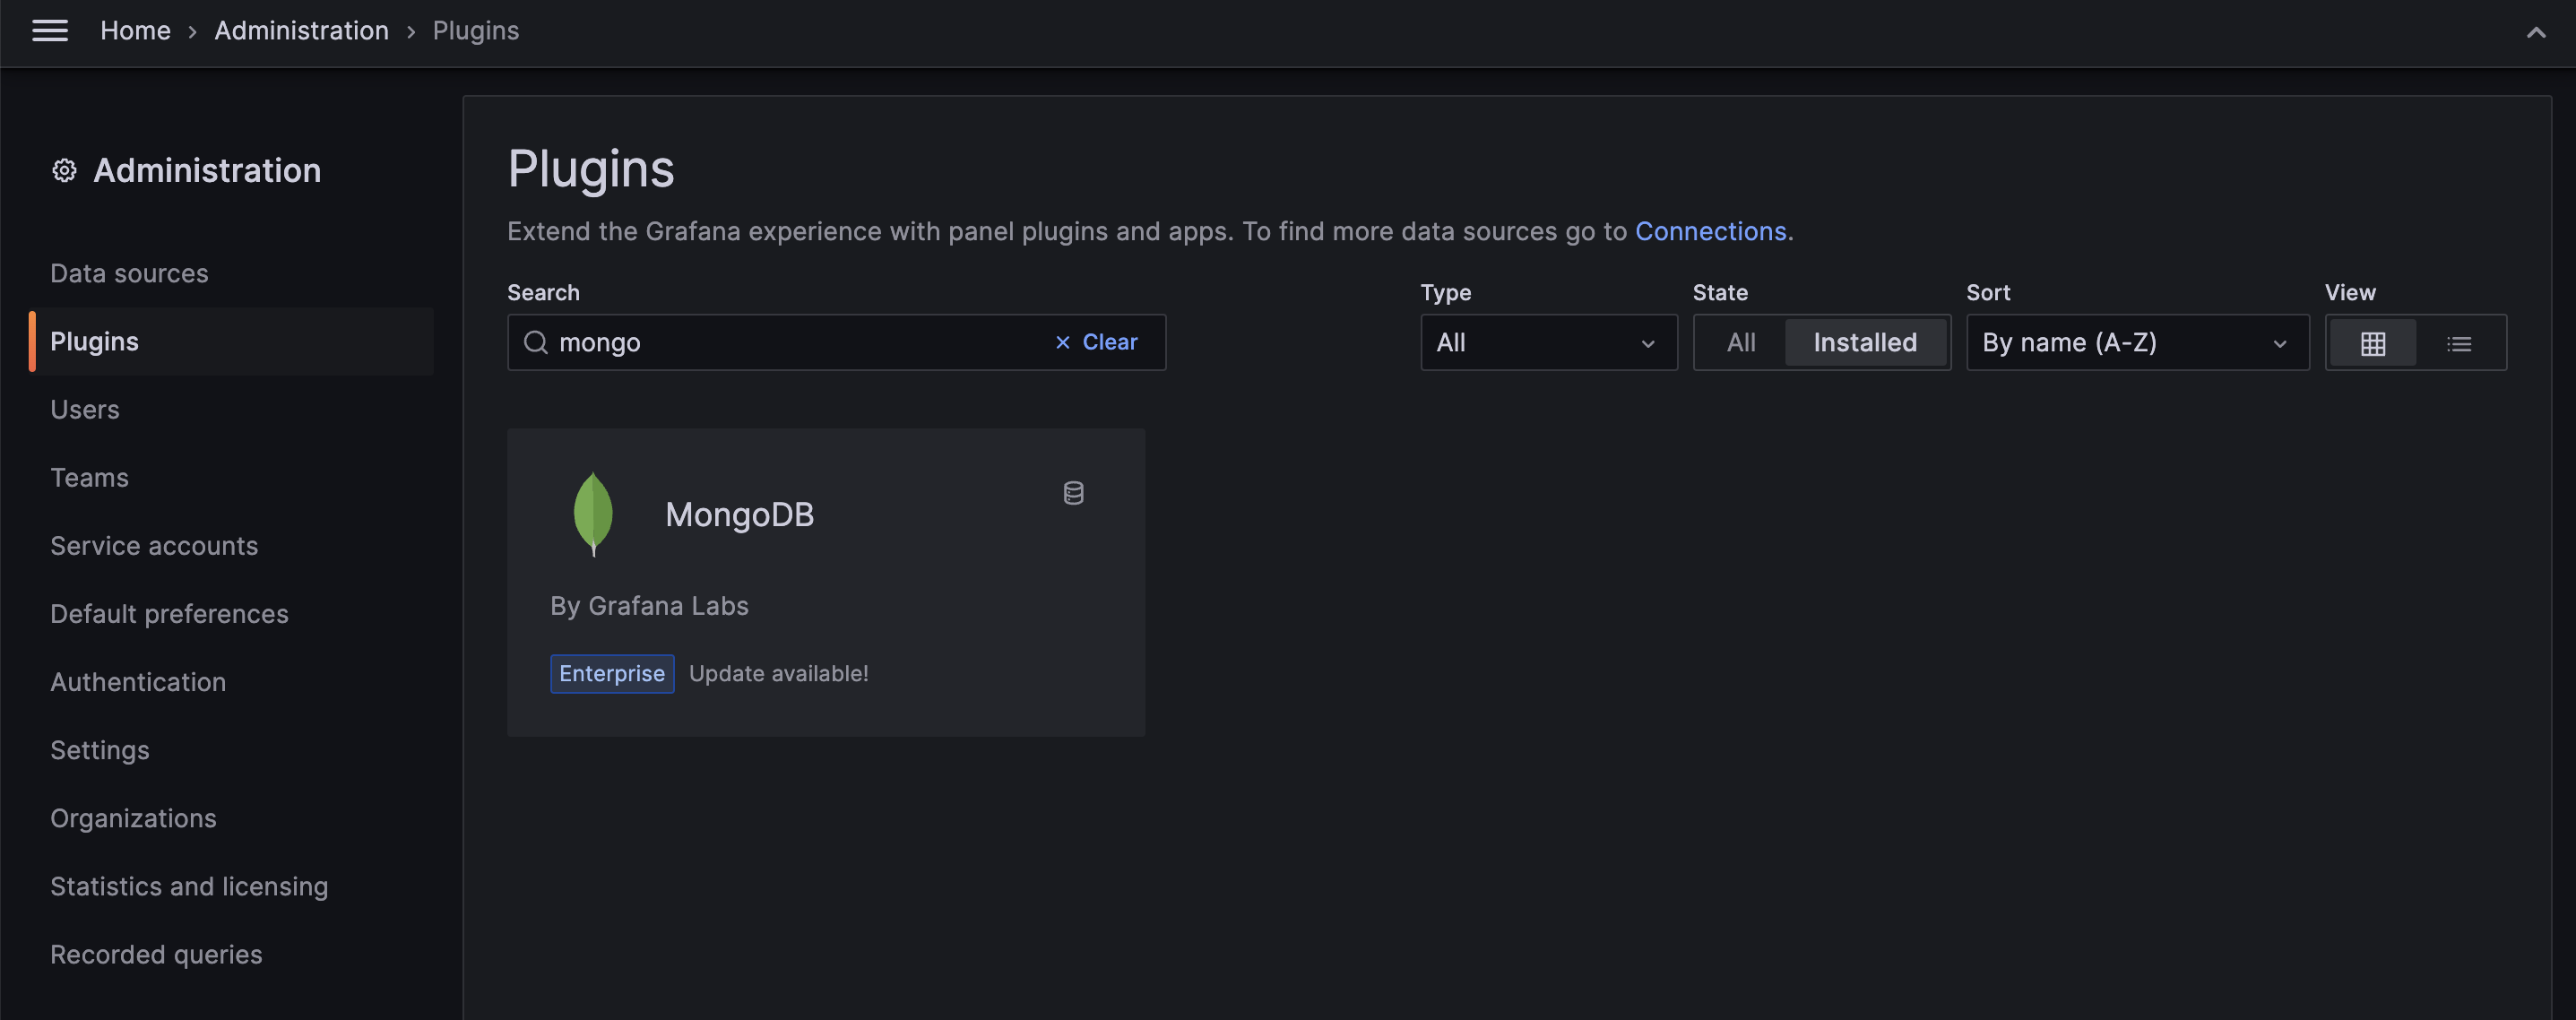Image resolution: width=2576 pixels, height=1020 pixels.
Task: Click the MongoDB plugin icon
Action: 593,514
